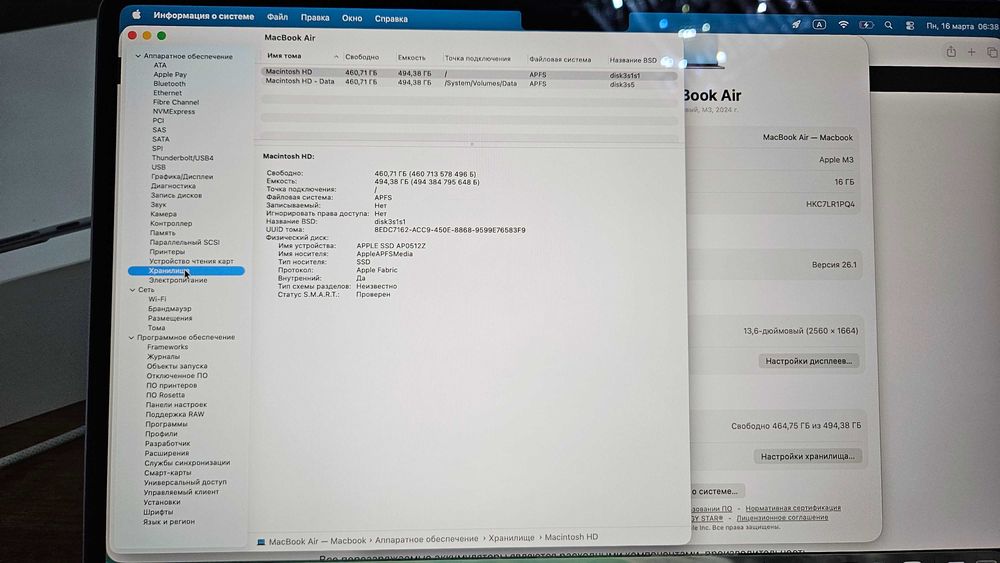Screen dimensions: 1000x563
Task: Open the Файл menu
Action: click(x=277, y=18)
